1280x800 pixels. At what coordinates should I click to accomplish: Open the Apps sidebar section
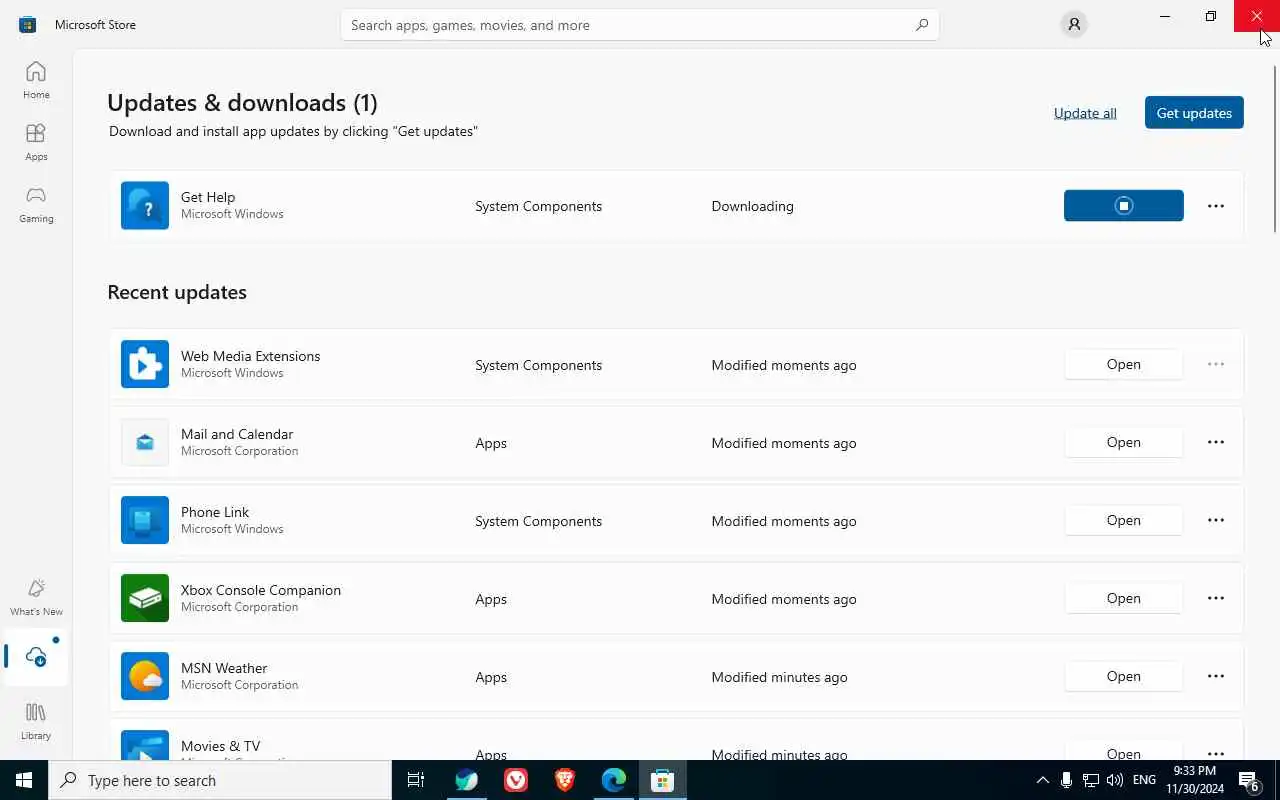coord(36,142)
